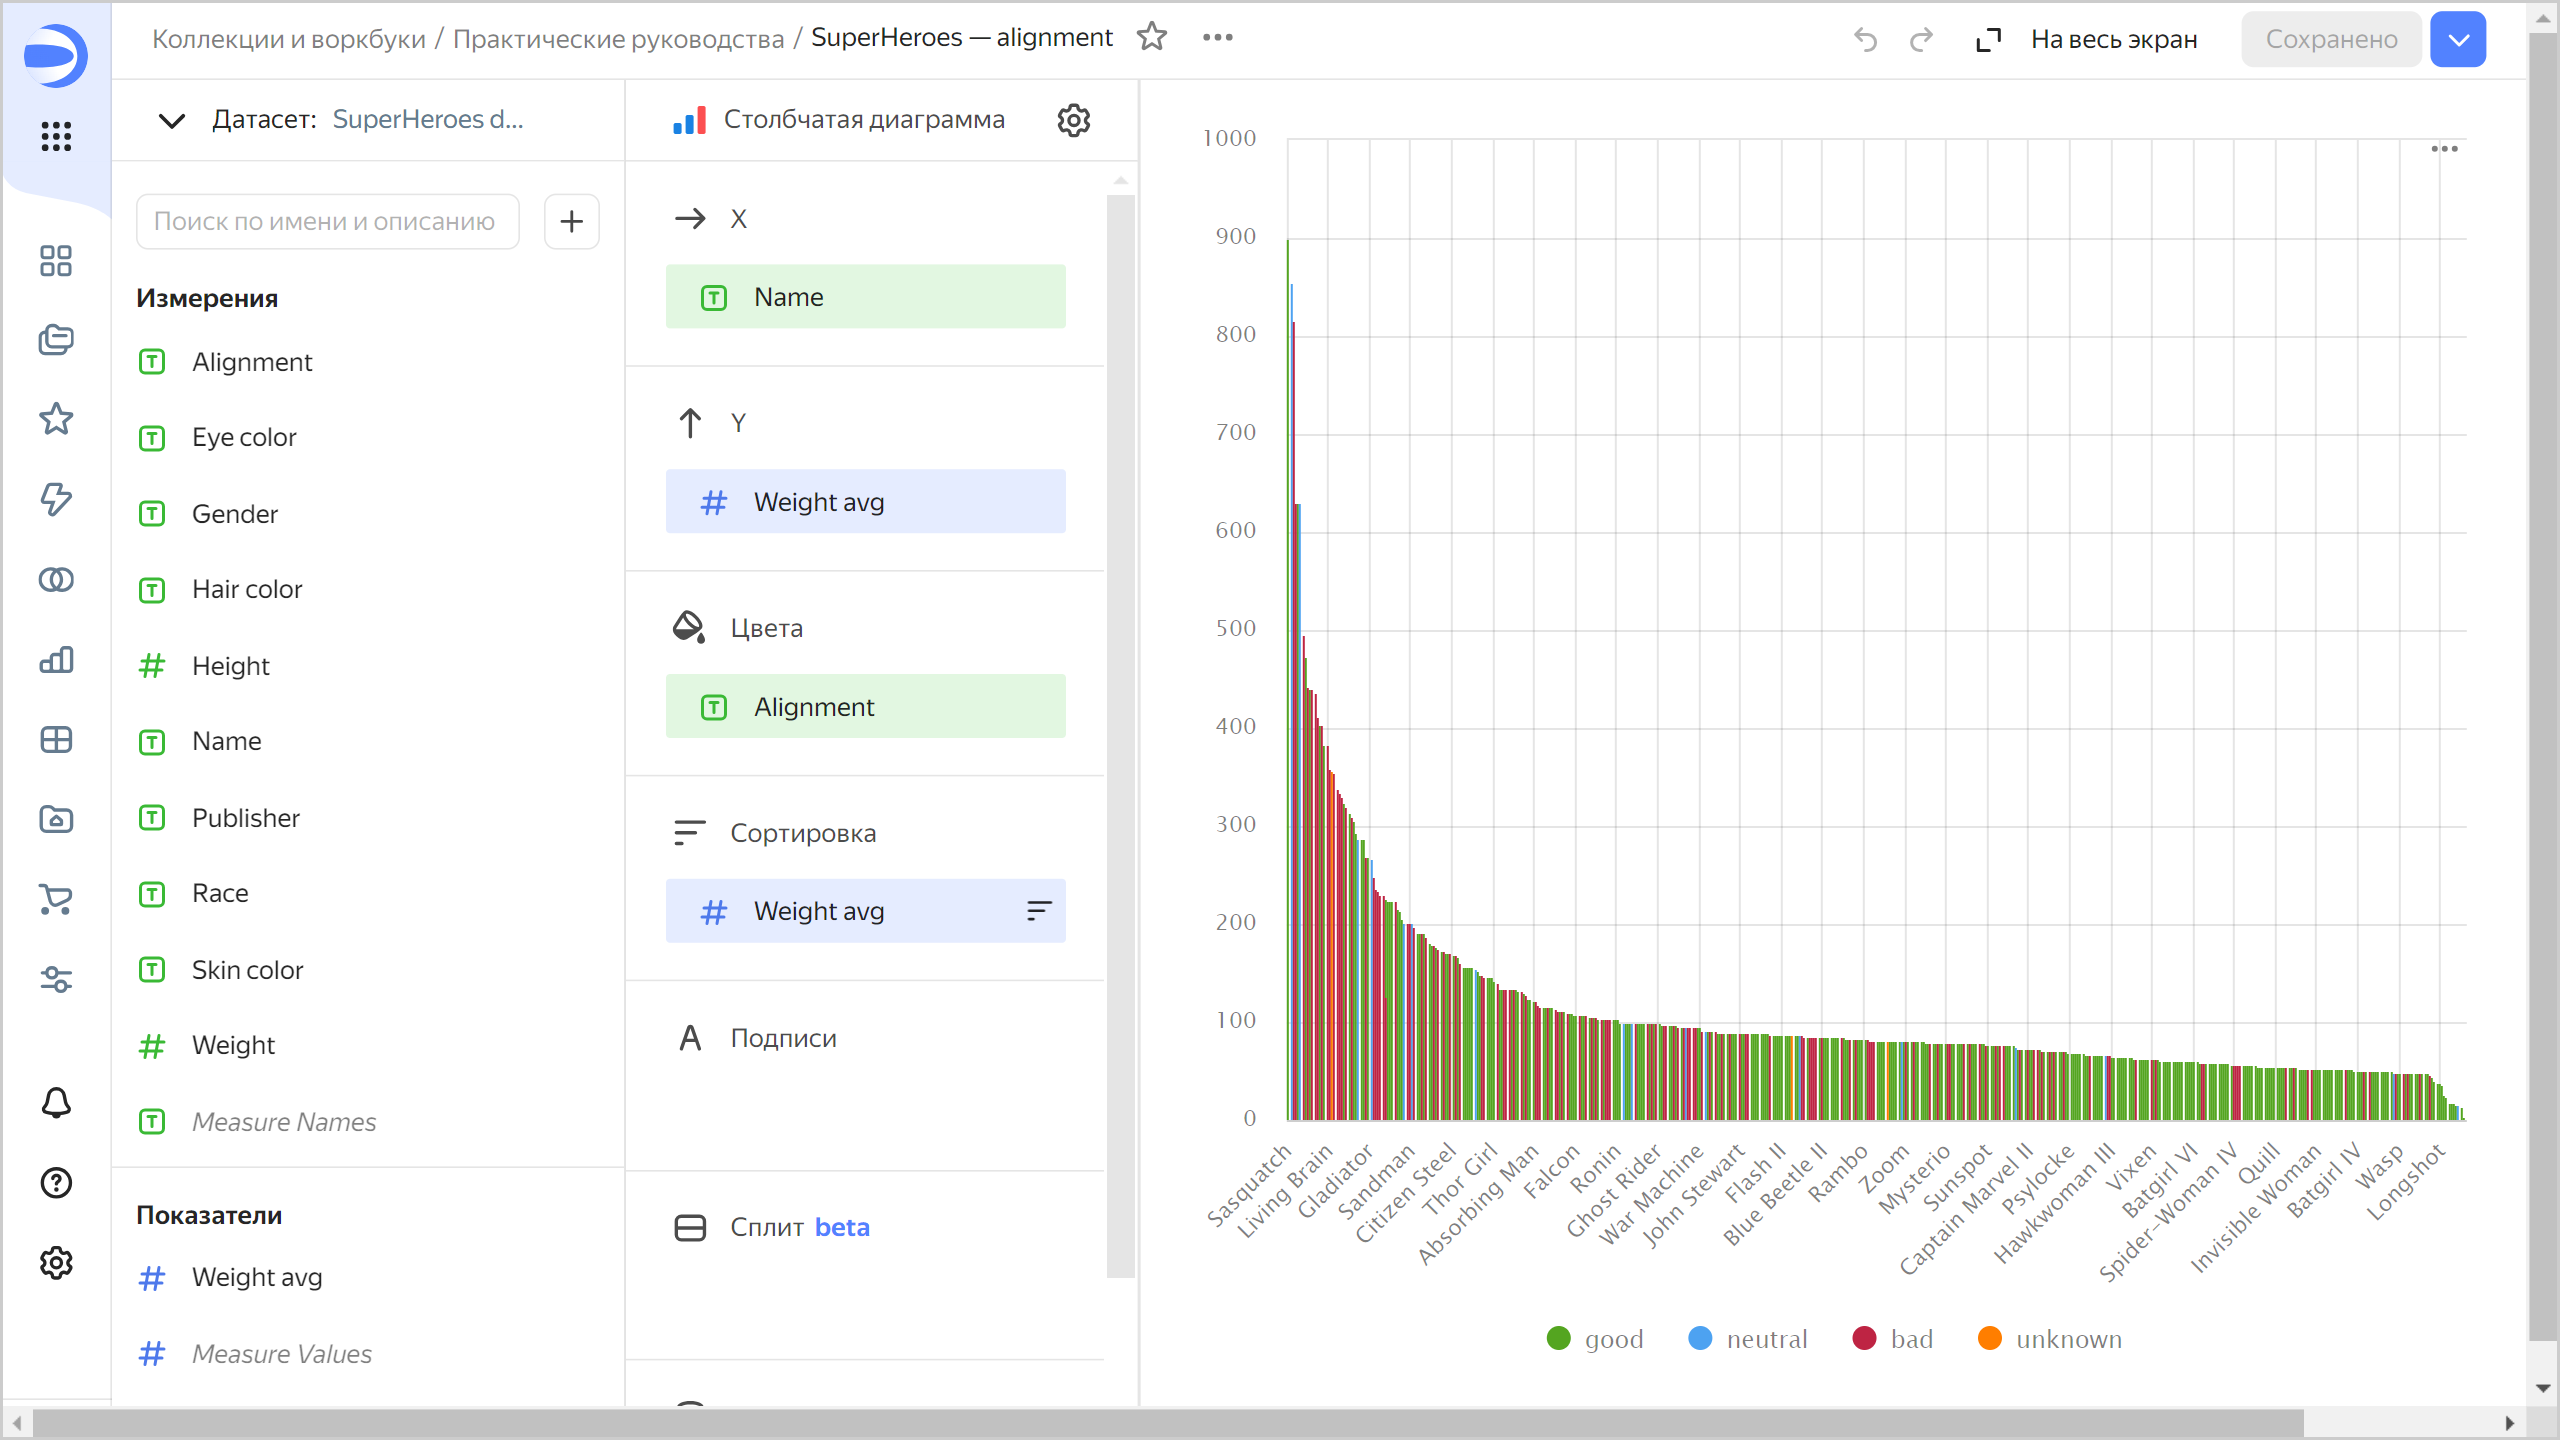This screenshot has height=1440, width=2560.
Task: Collapse the dataset panel chevron
Action: (172, 120)
